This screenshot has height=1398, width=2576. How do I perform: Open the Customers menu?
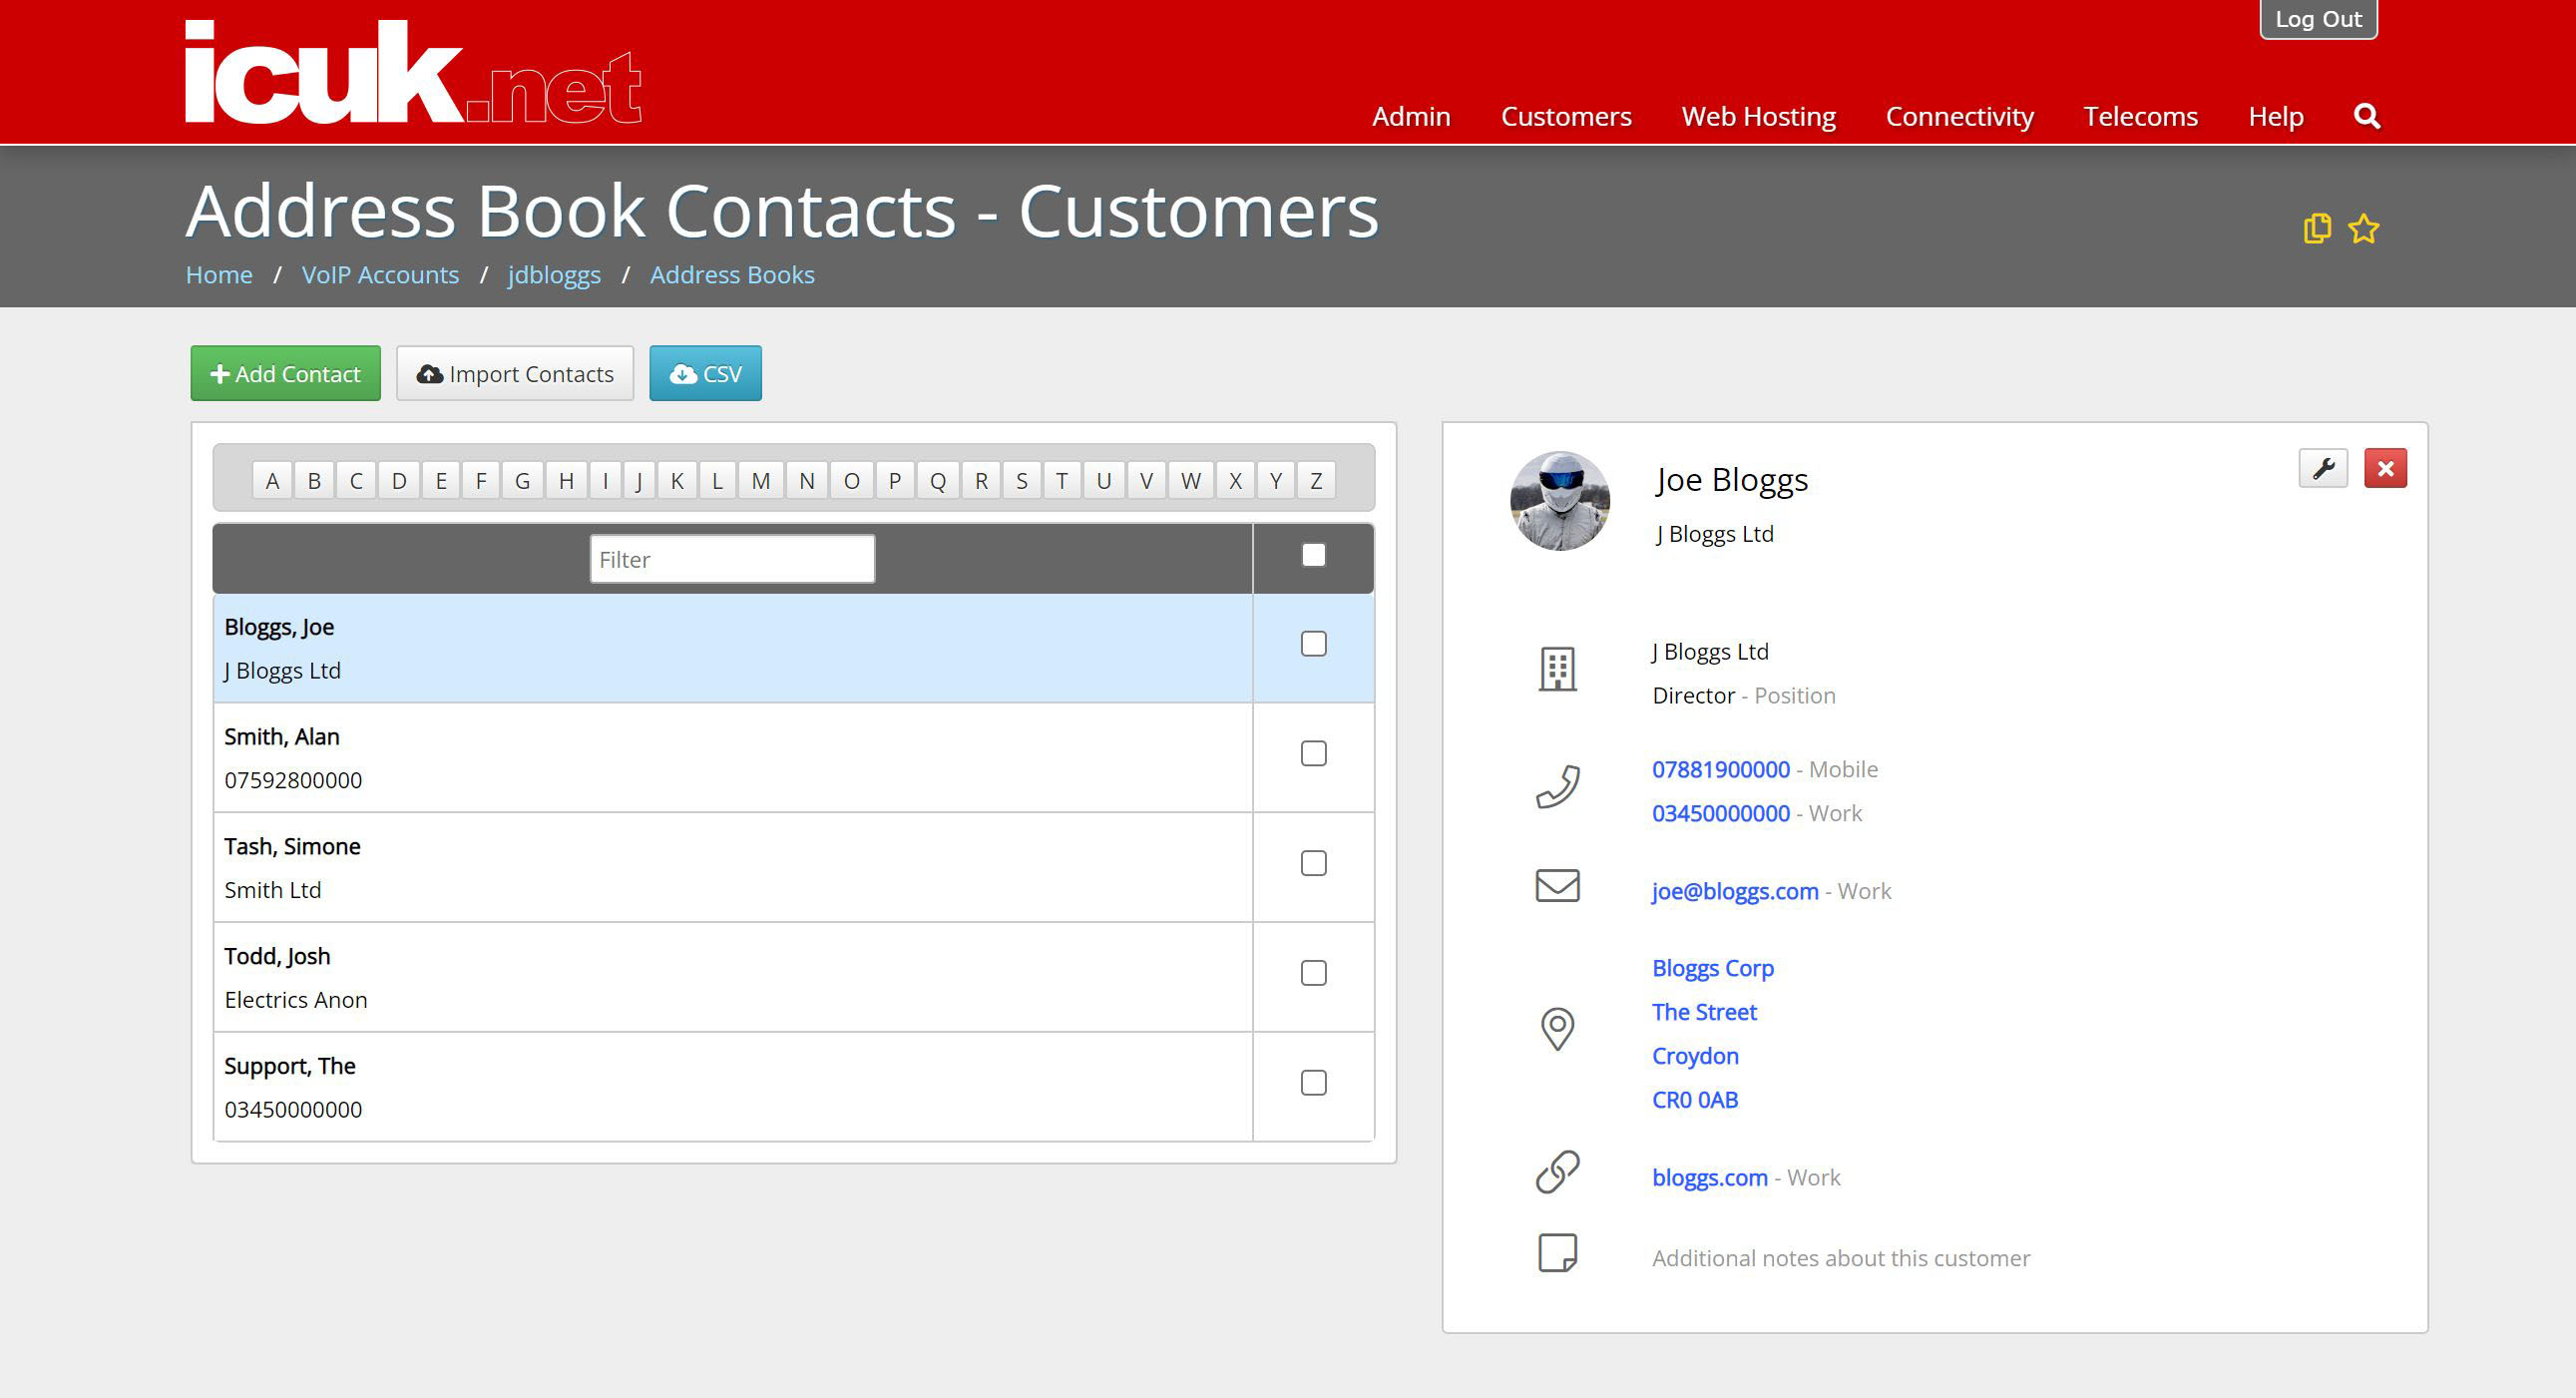[x=1566, y=117]
